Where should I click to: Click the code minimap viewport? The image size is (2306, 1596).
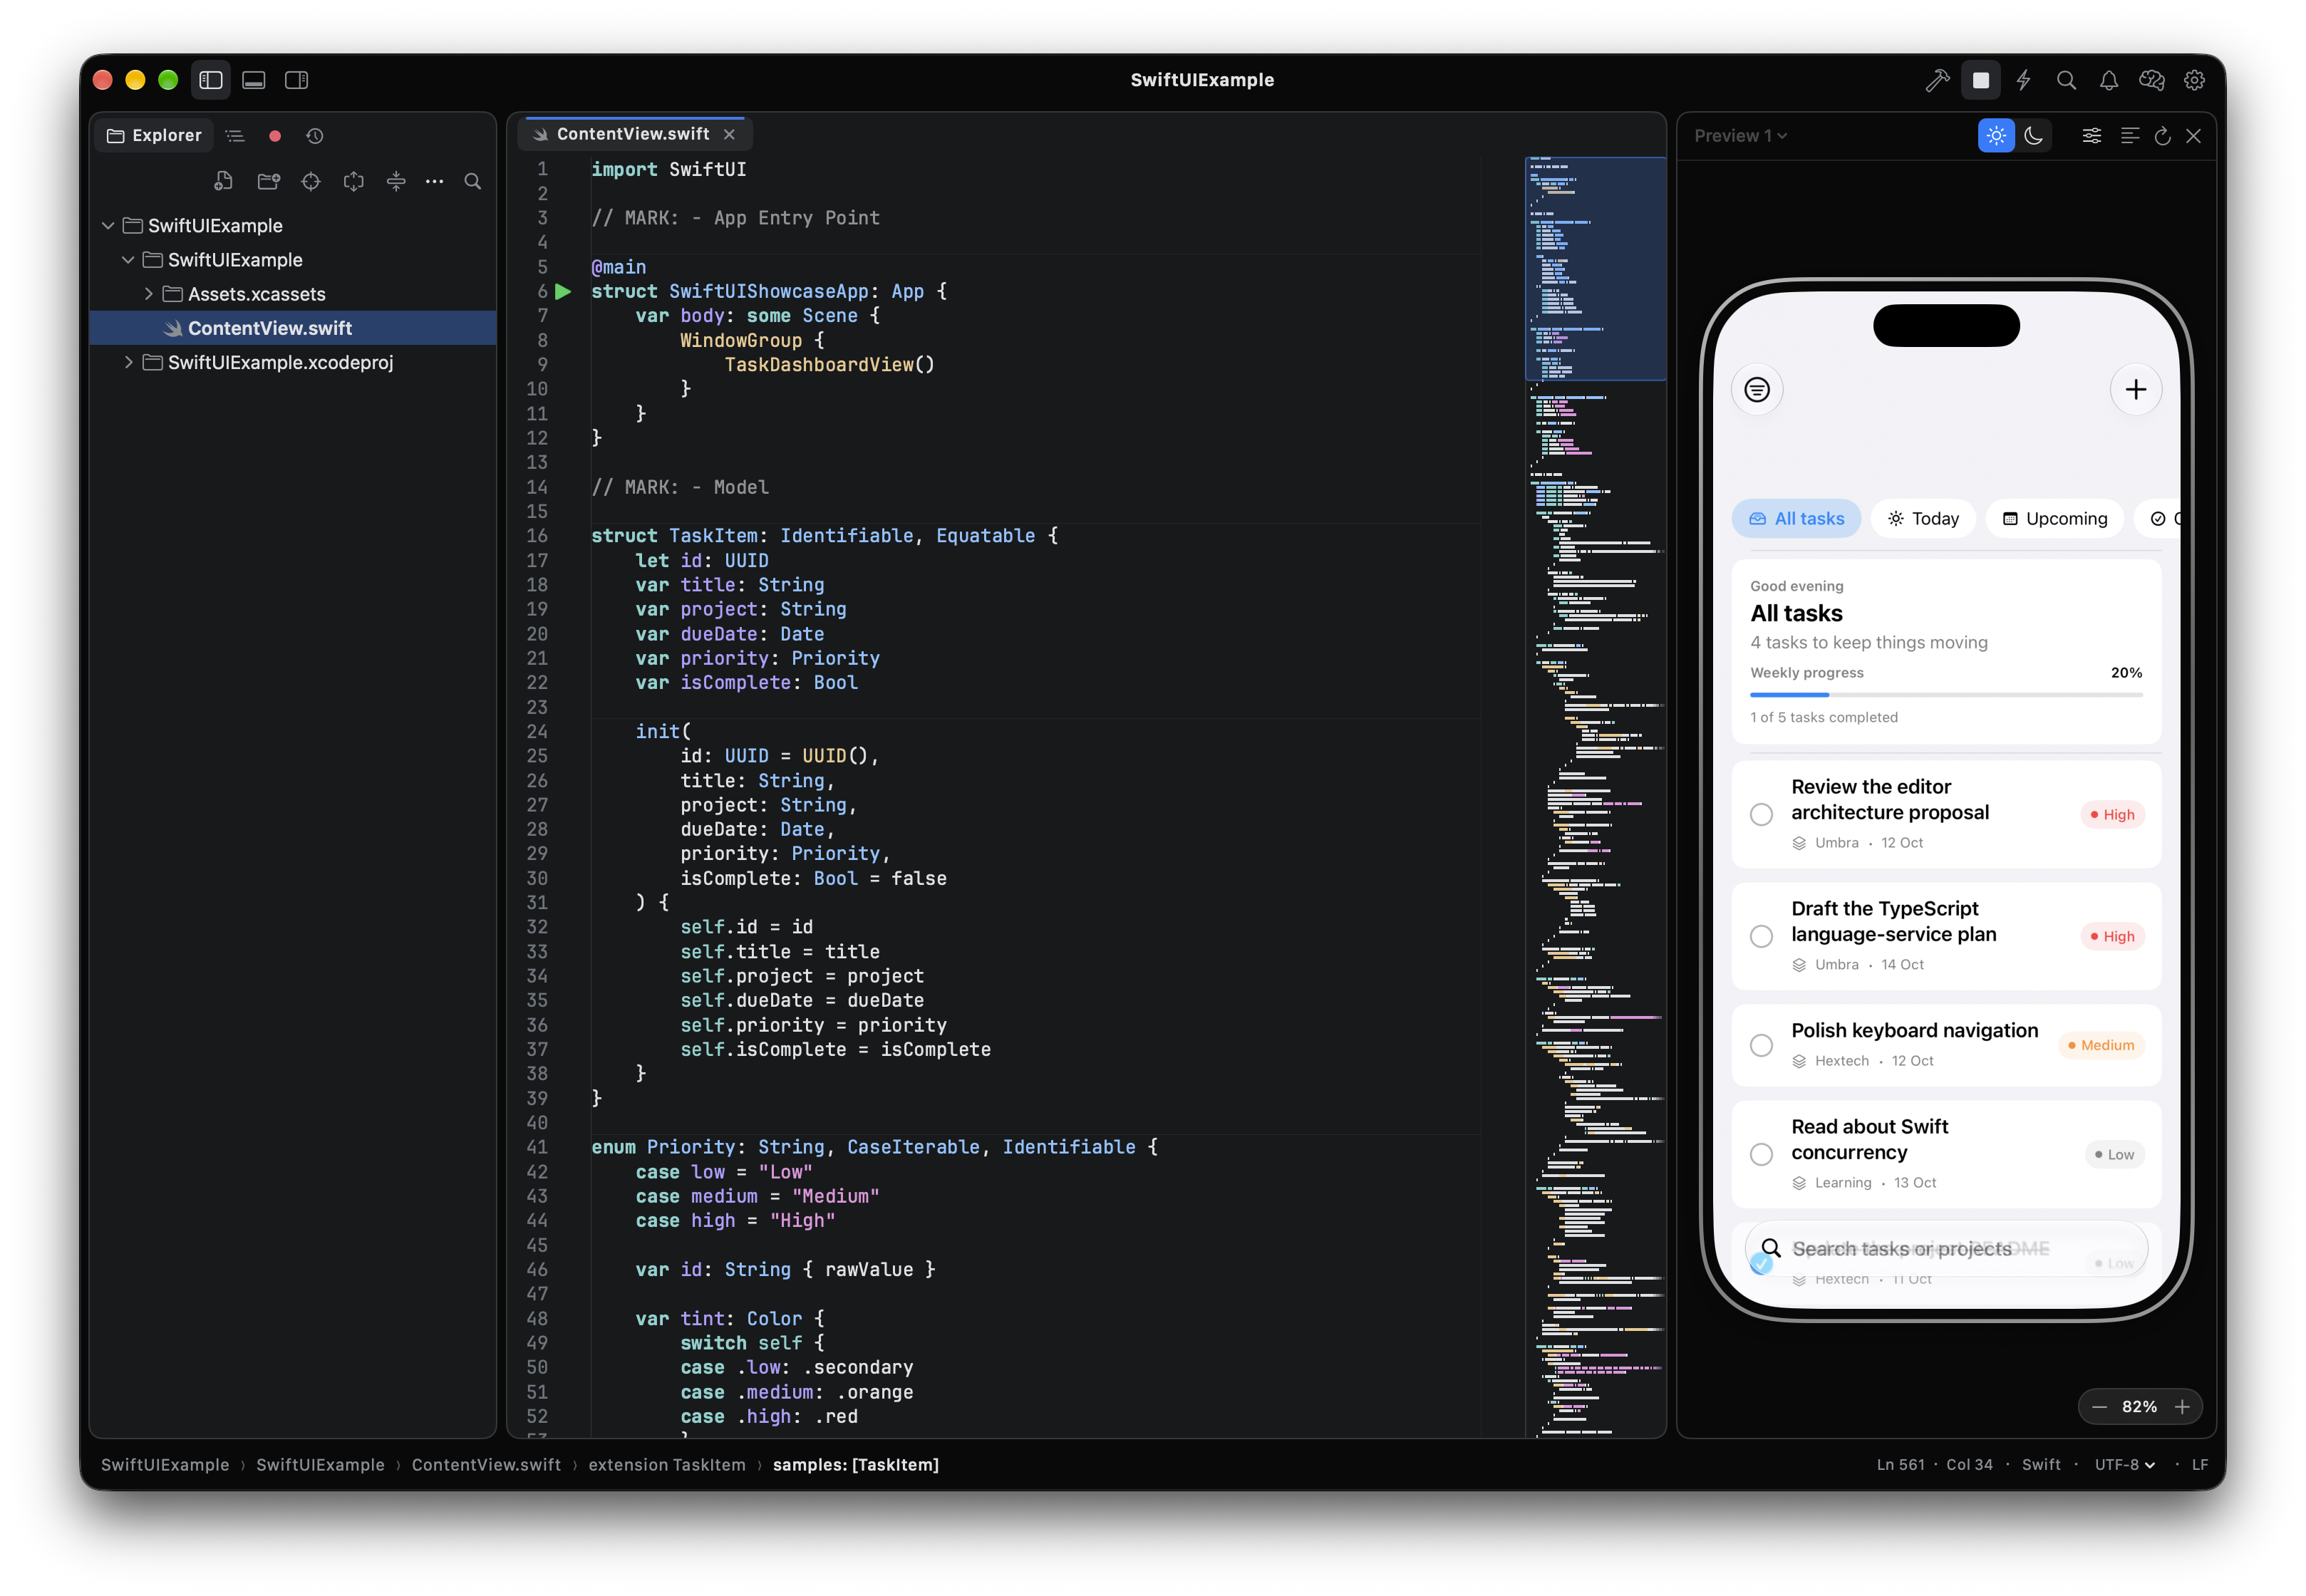click(x=1595, y=268)
